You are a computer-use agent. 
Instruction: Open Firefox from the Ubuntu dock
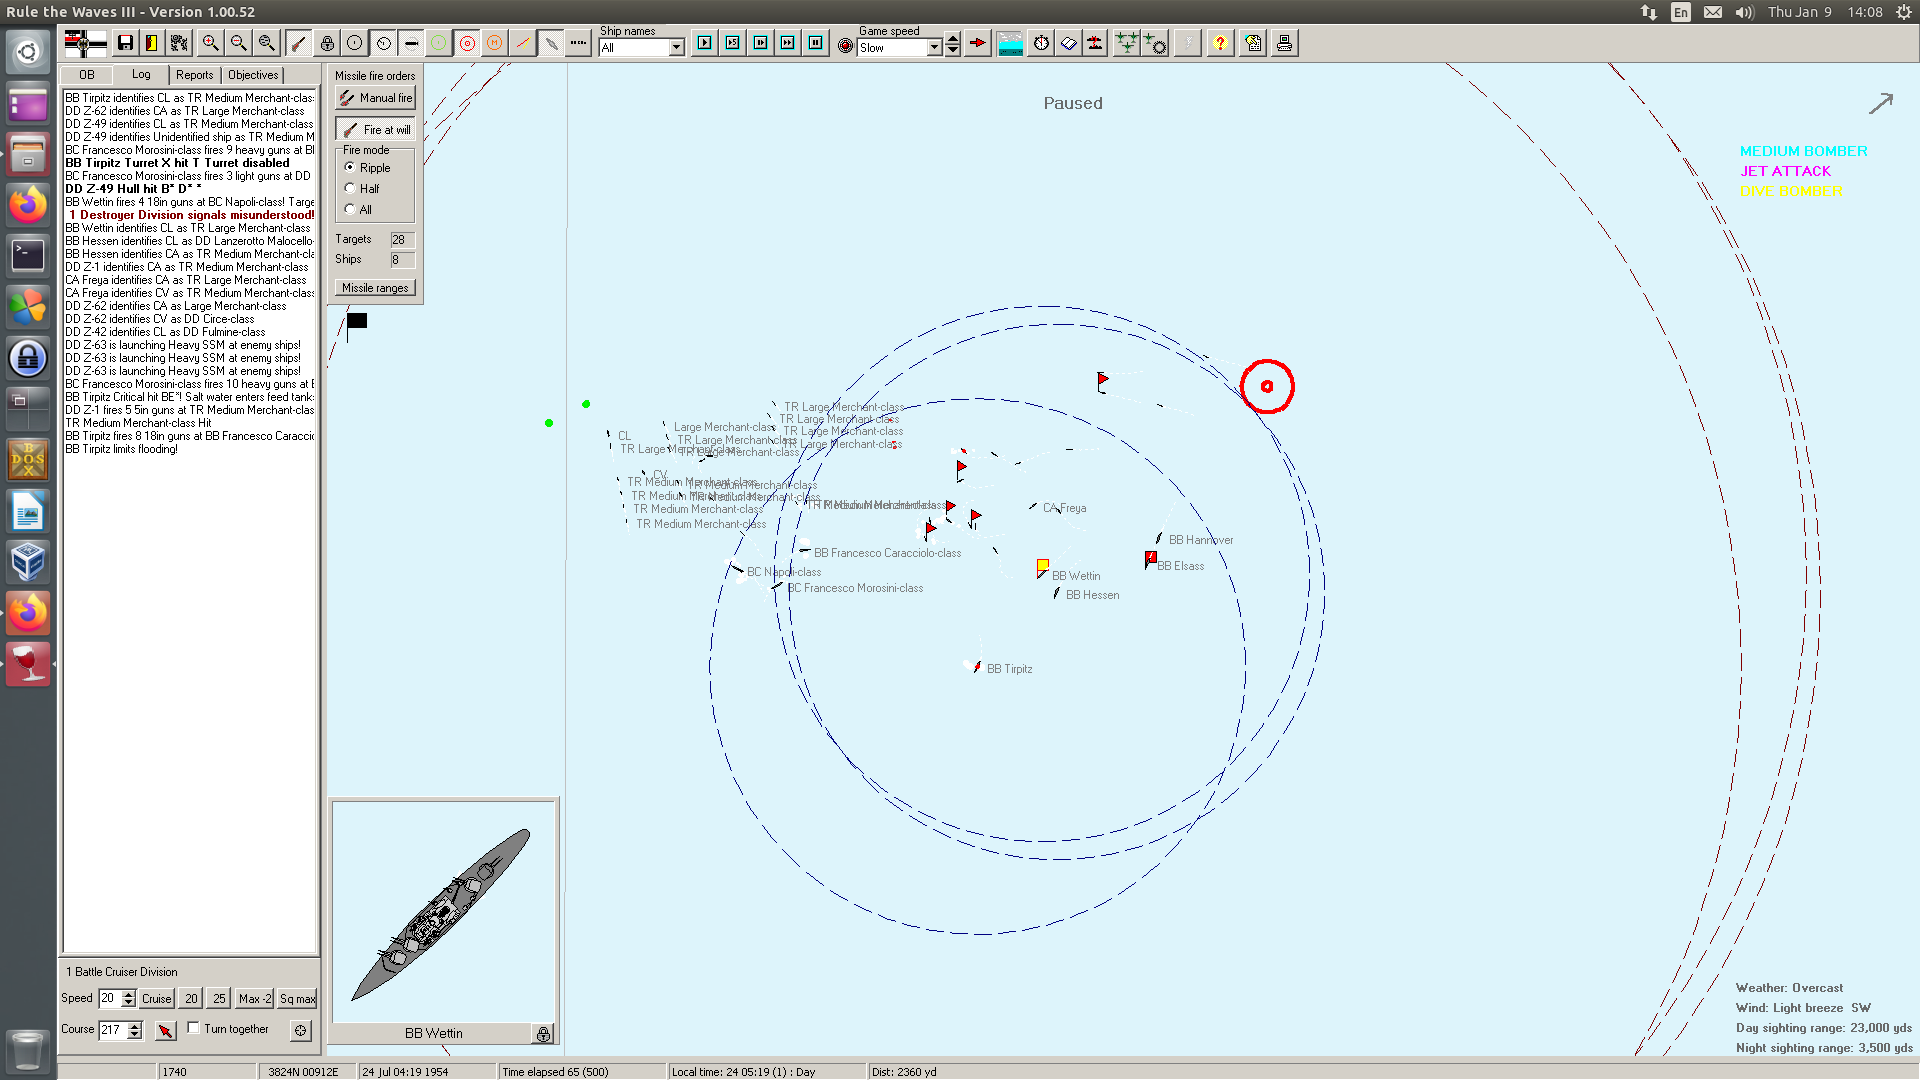[28, 205]
